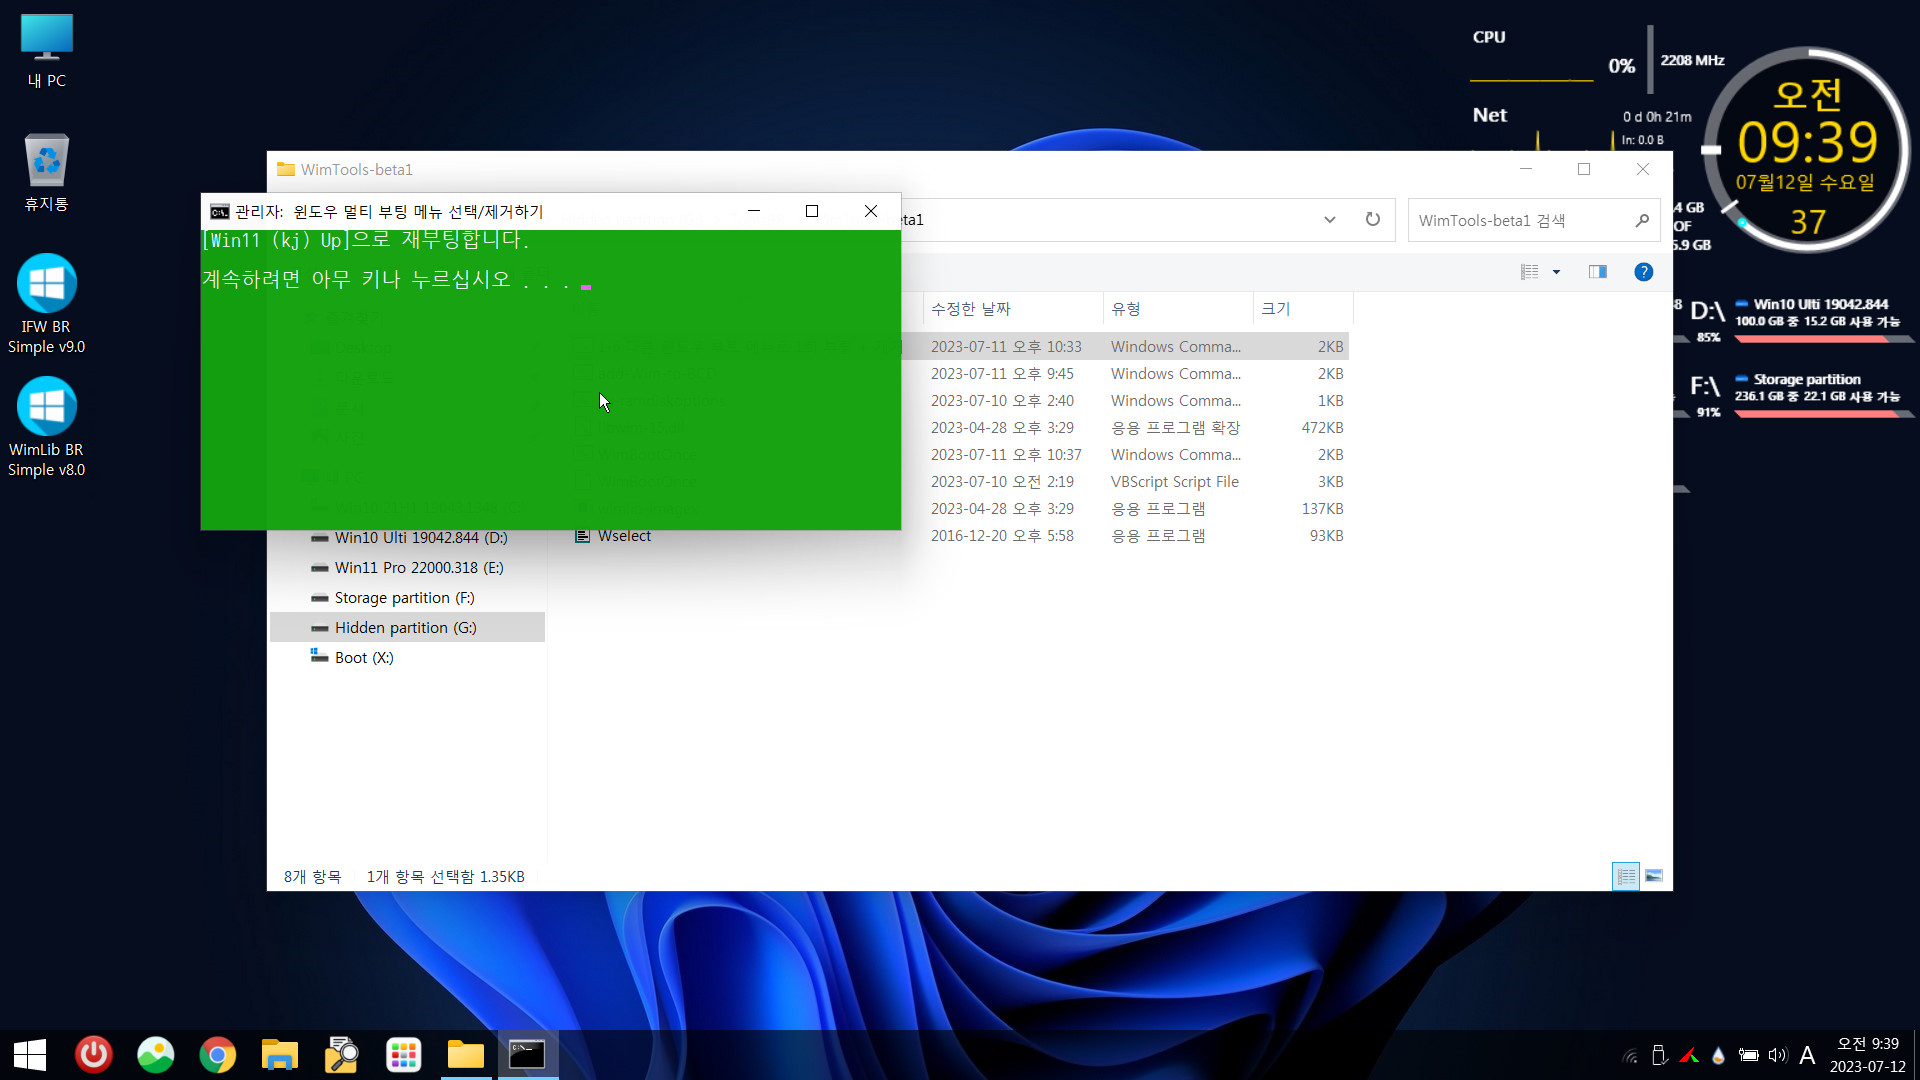Select Hidden partition (G:) in the tree
This screenshot has width=1920, height=1080.
405,628
